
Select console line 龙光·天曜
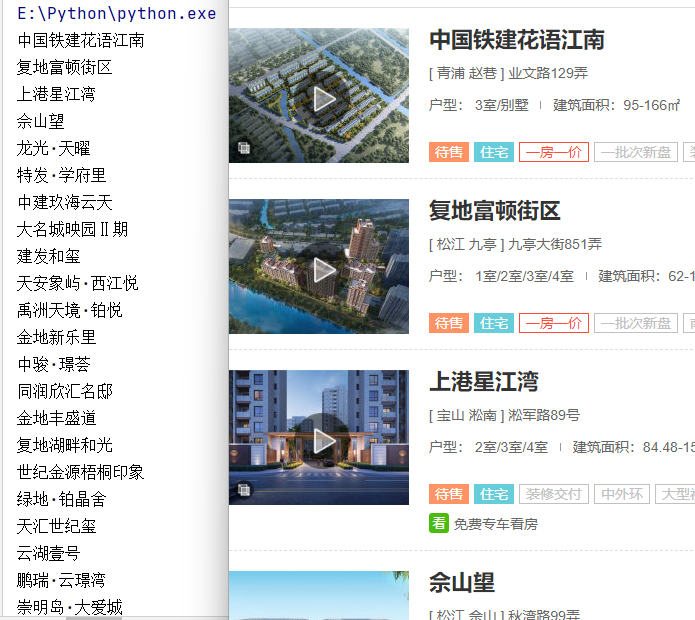tap(53, 148)
